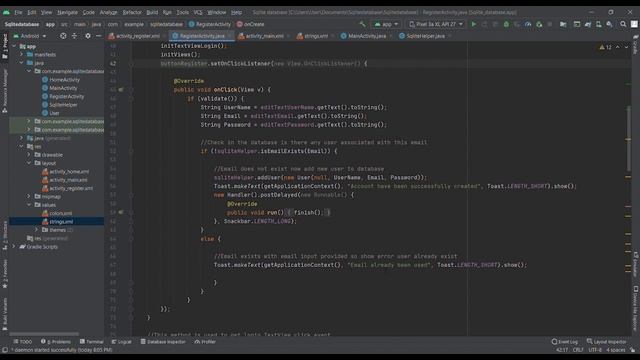640x360 pixels.
Task: Click the Select Opened File target icon
Action: click(63, 36)
